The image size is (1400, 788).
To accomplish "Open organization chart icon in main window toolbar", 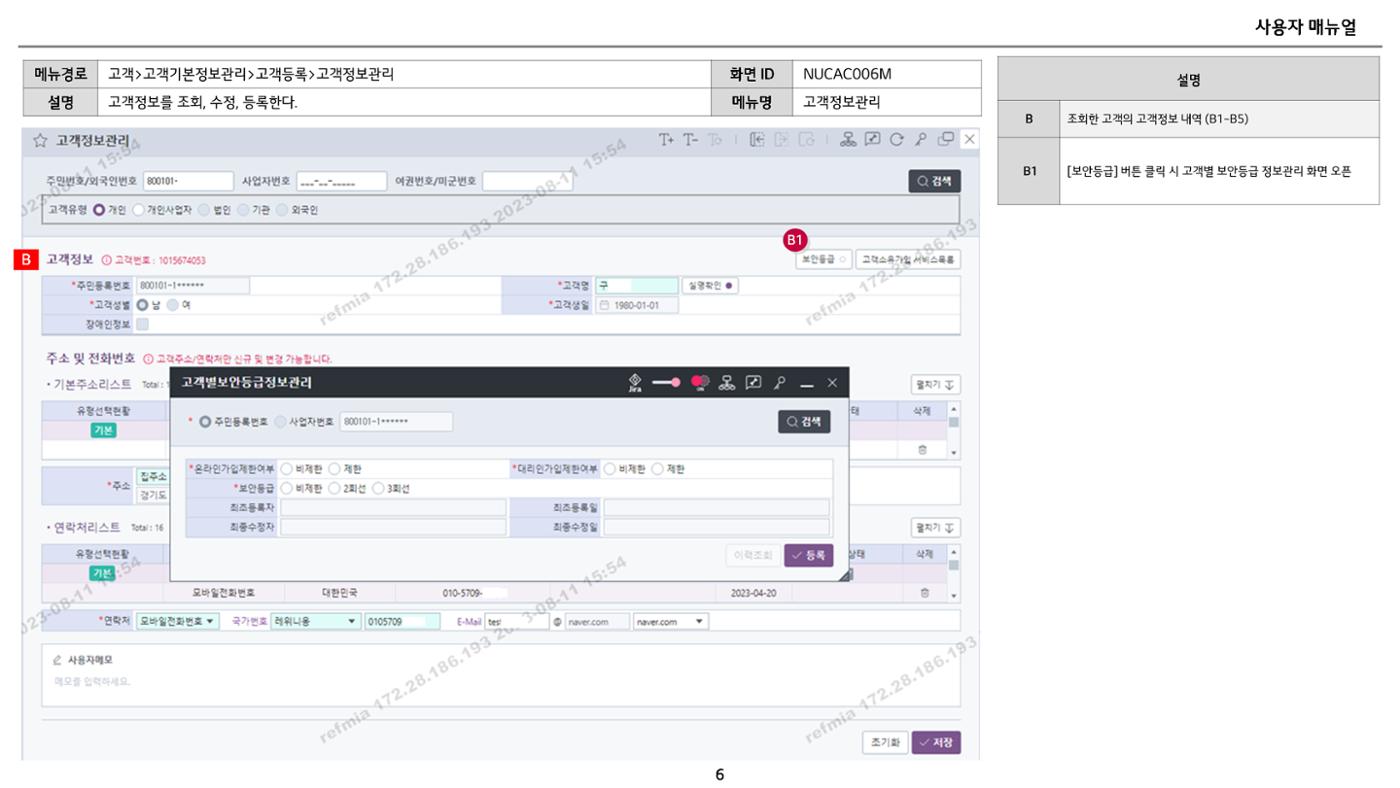I will (x=848, y=140).
